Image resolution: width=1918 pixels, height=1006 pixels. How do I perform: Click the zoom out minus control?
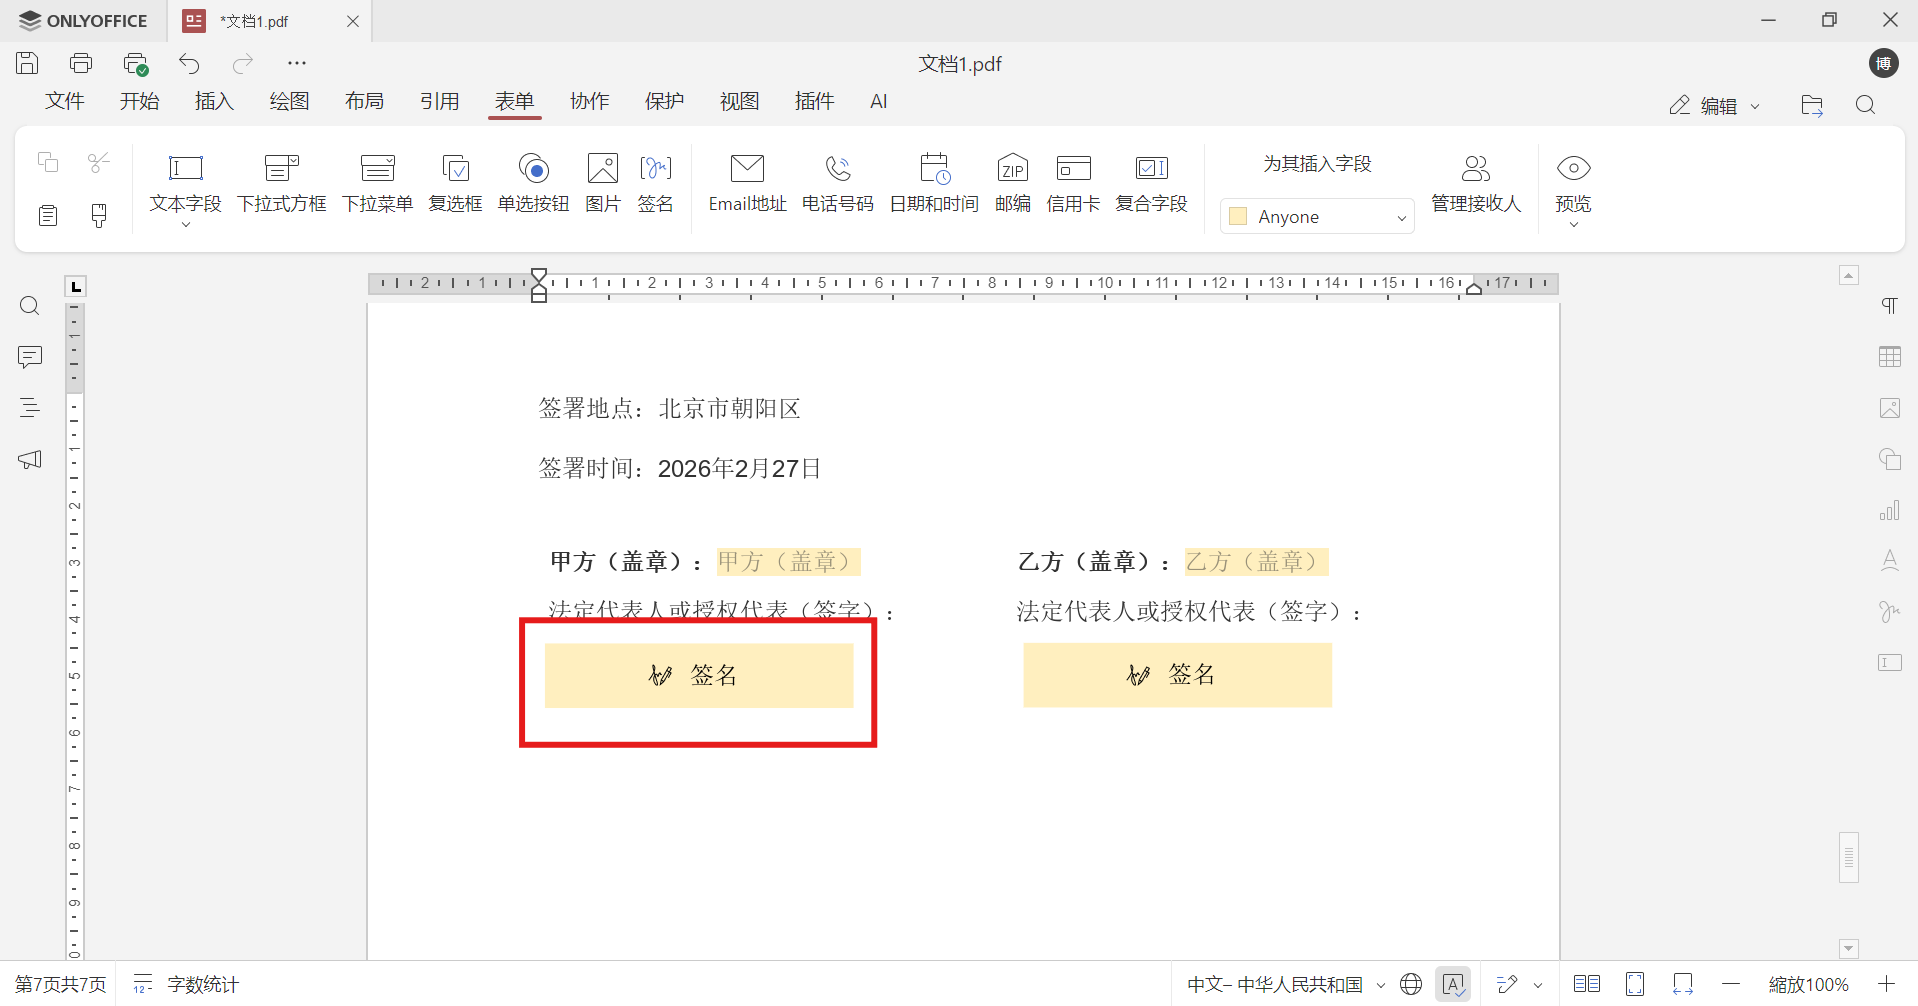(x=1731, y=984)
